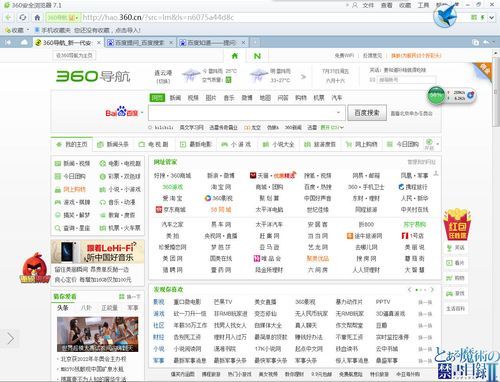
Task: Click the 360导航 logo
Action: coord(93,76)
